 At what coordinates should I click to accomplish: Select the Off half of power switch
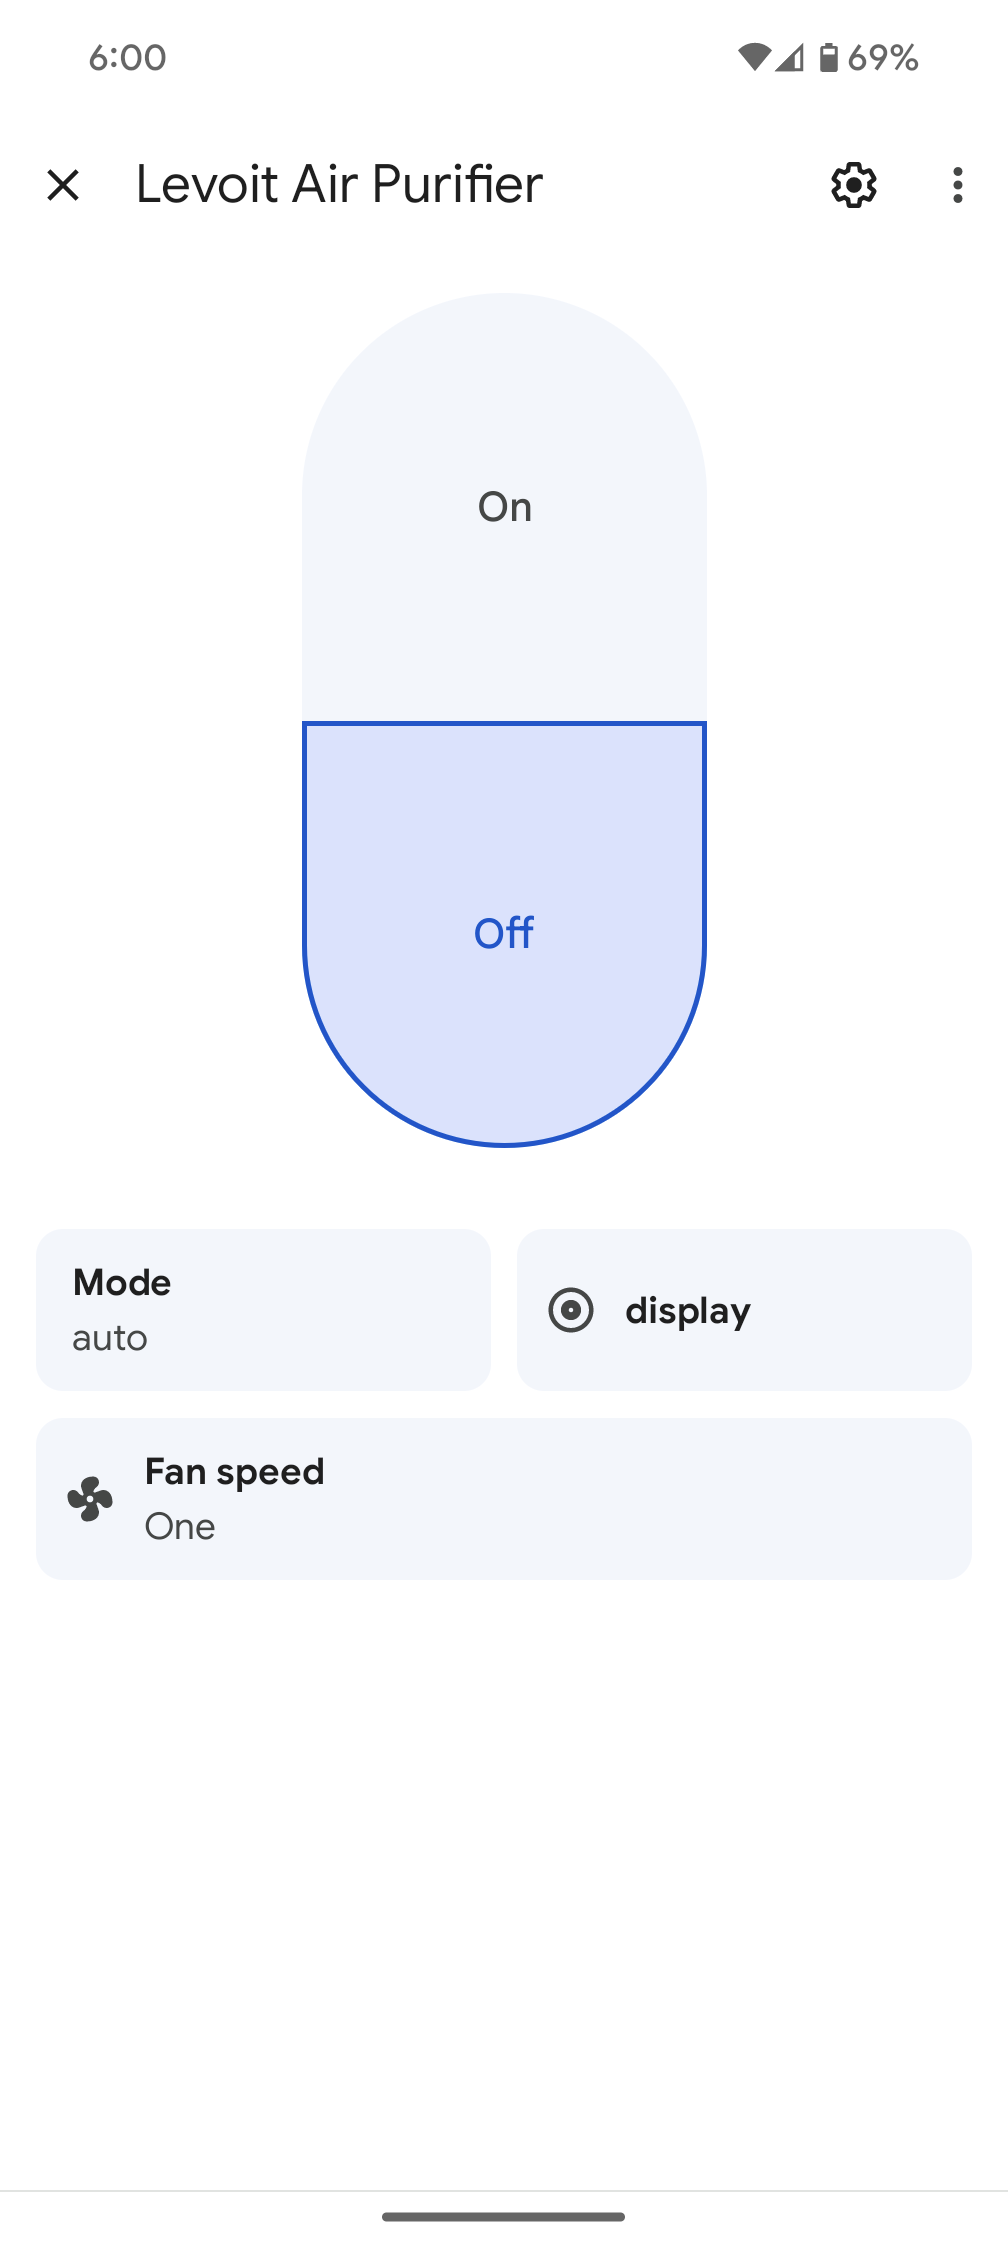pos(504,932)
